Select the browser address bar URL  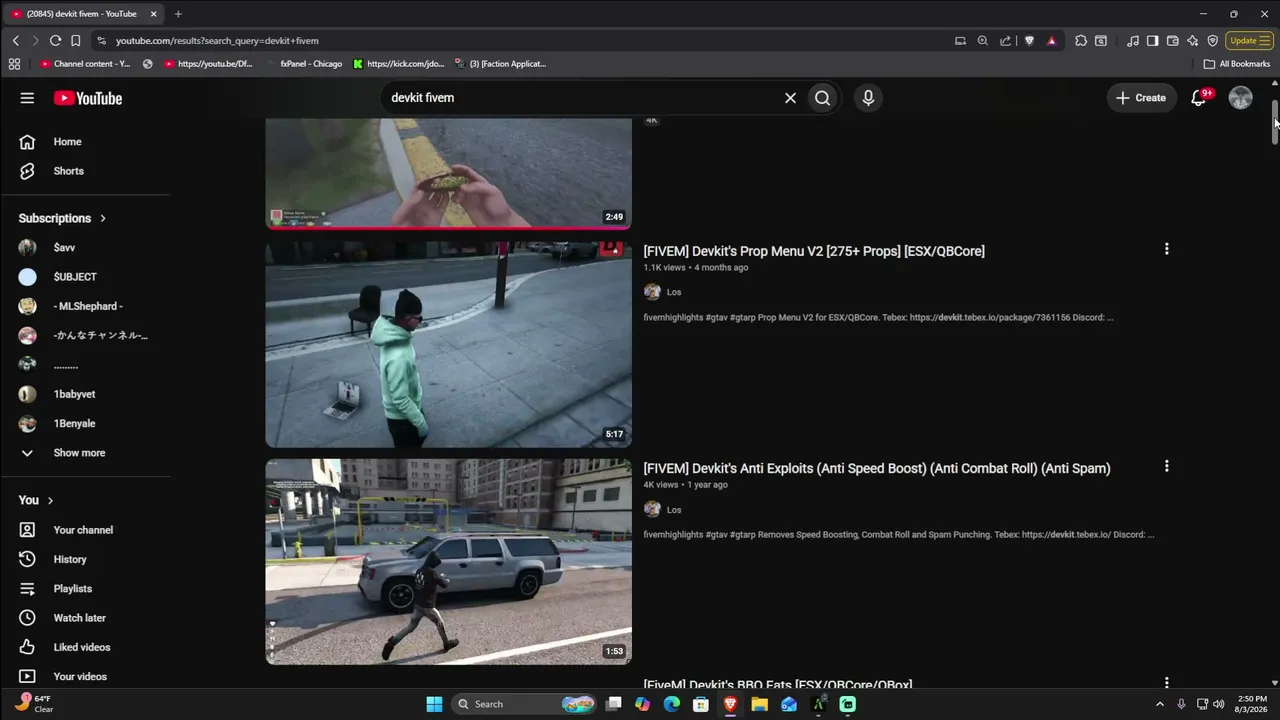coord(217,41)
